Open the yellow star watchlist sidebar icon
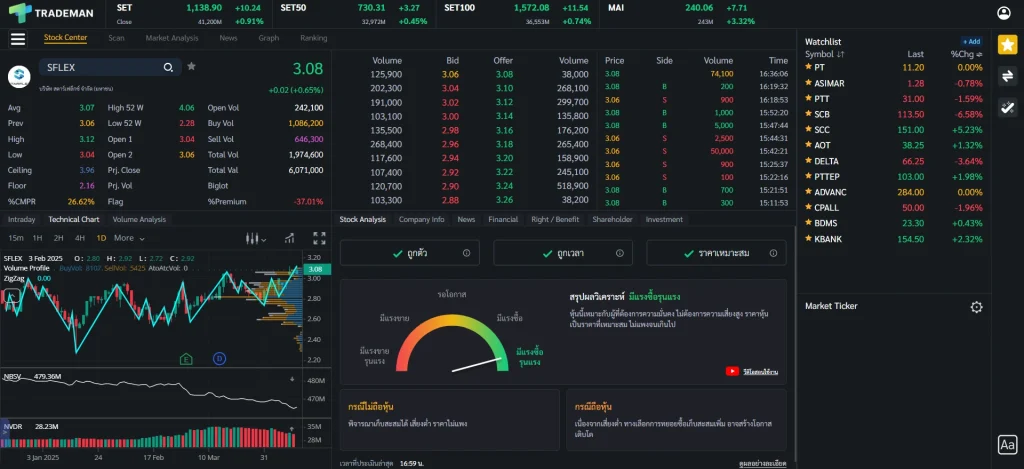Viewport: 1024px width, 469px height. pyautogui.click(x=1007, y=44)
